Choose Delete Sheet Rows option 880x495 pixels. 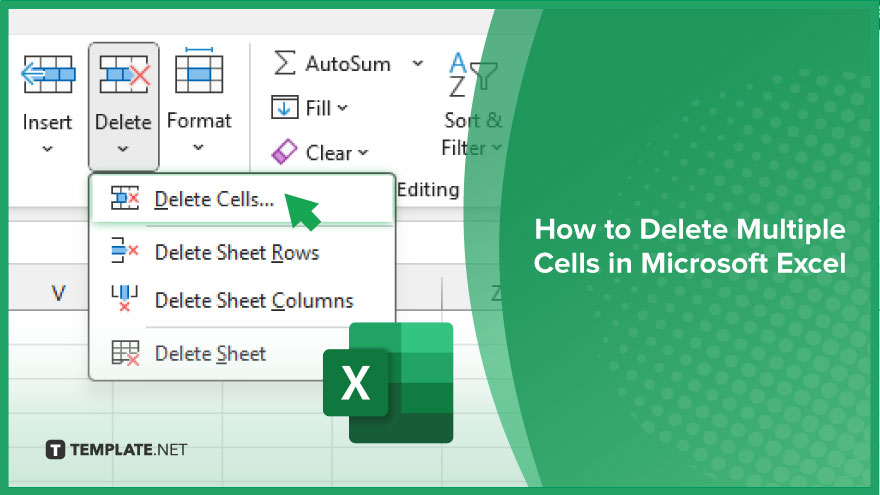tap(242, 252)
